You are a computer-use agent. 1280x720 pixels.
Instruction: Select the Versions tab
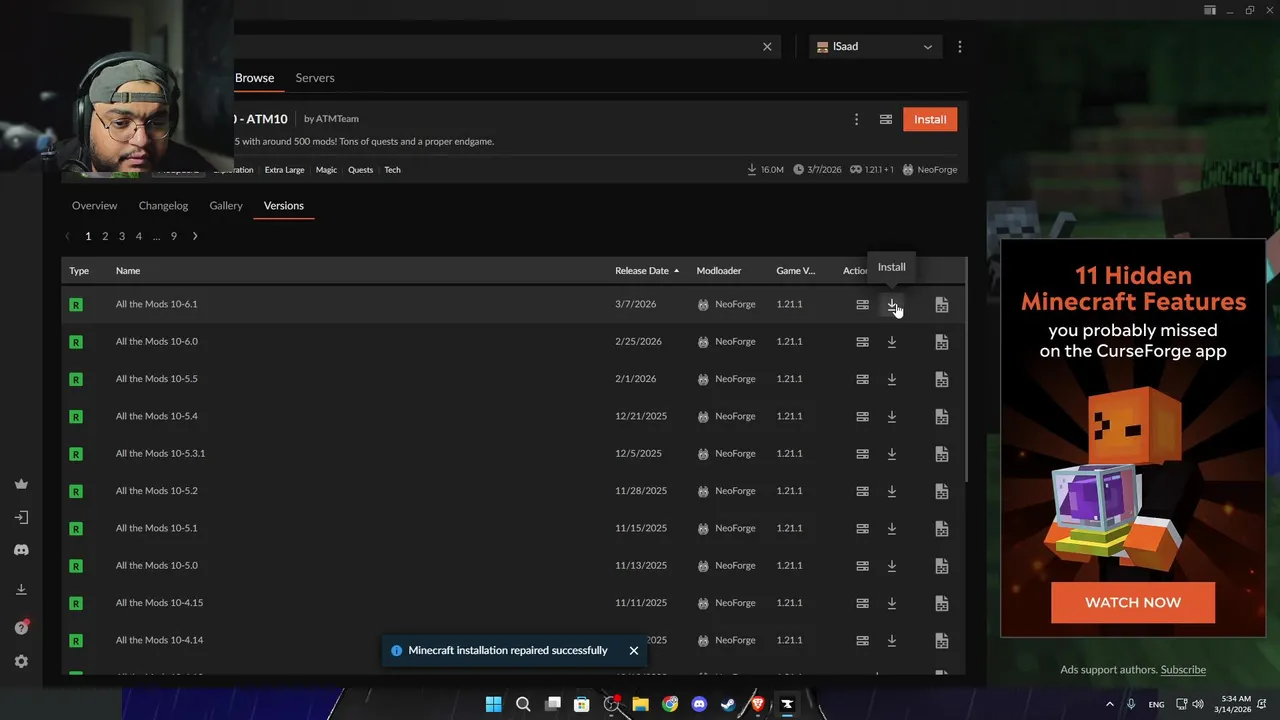[x=284, y=206]
